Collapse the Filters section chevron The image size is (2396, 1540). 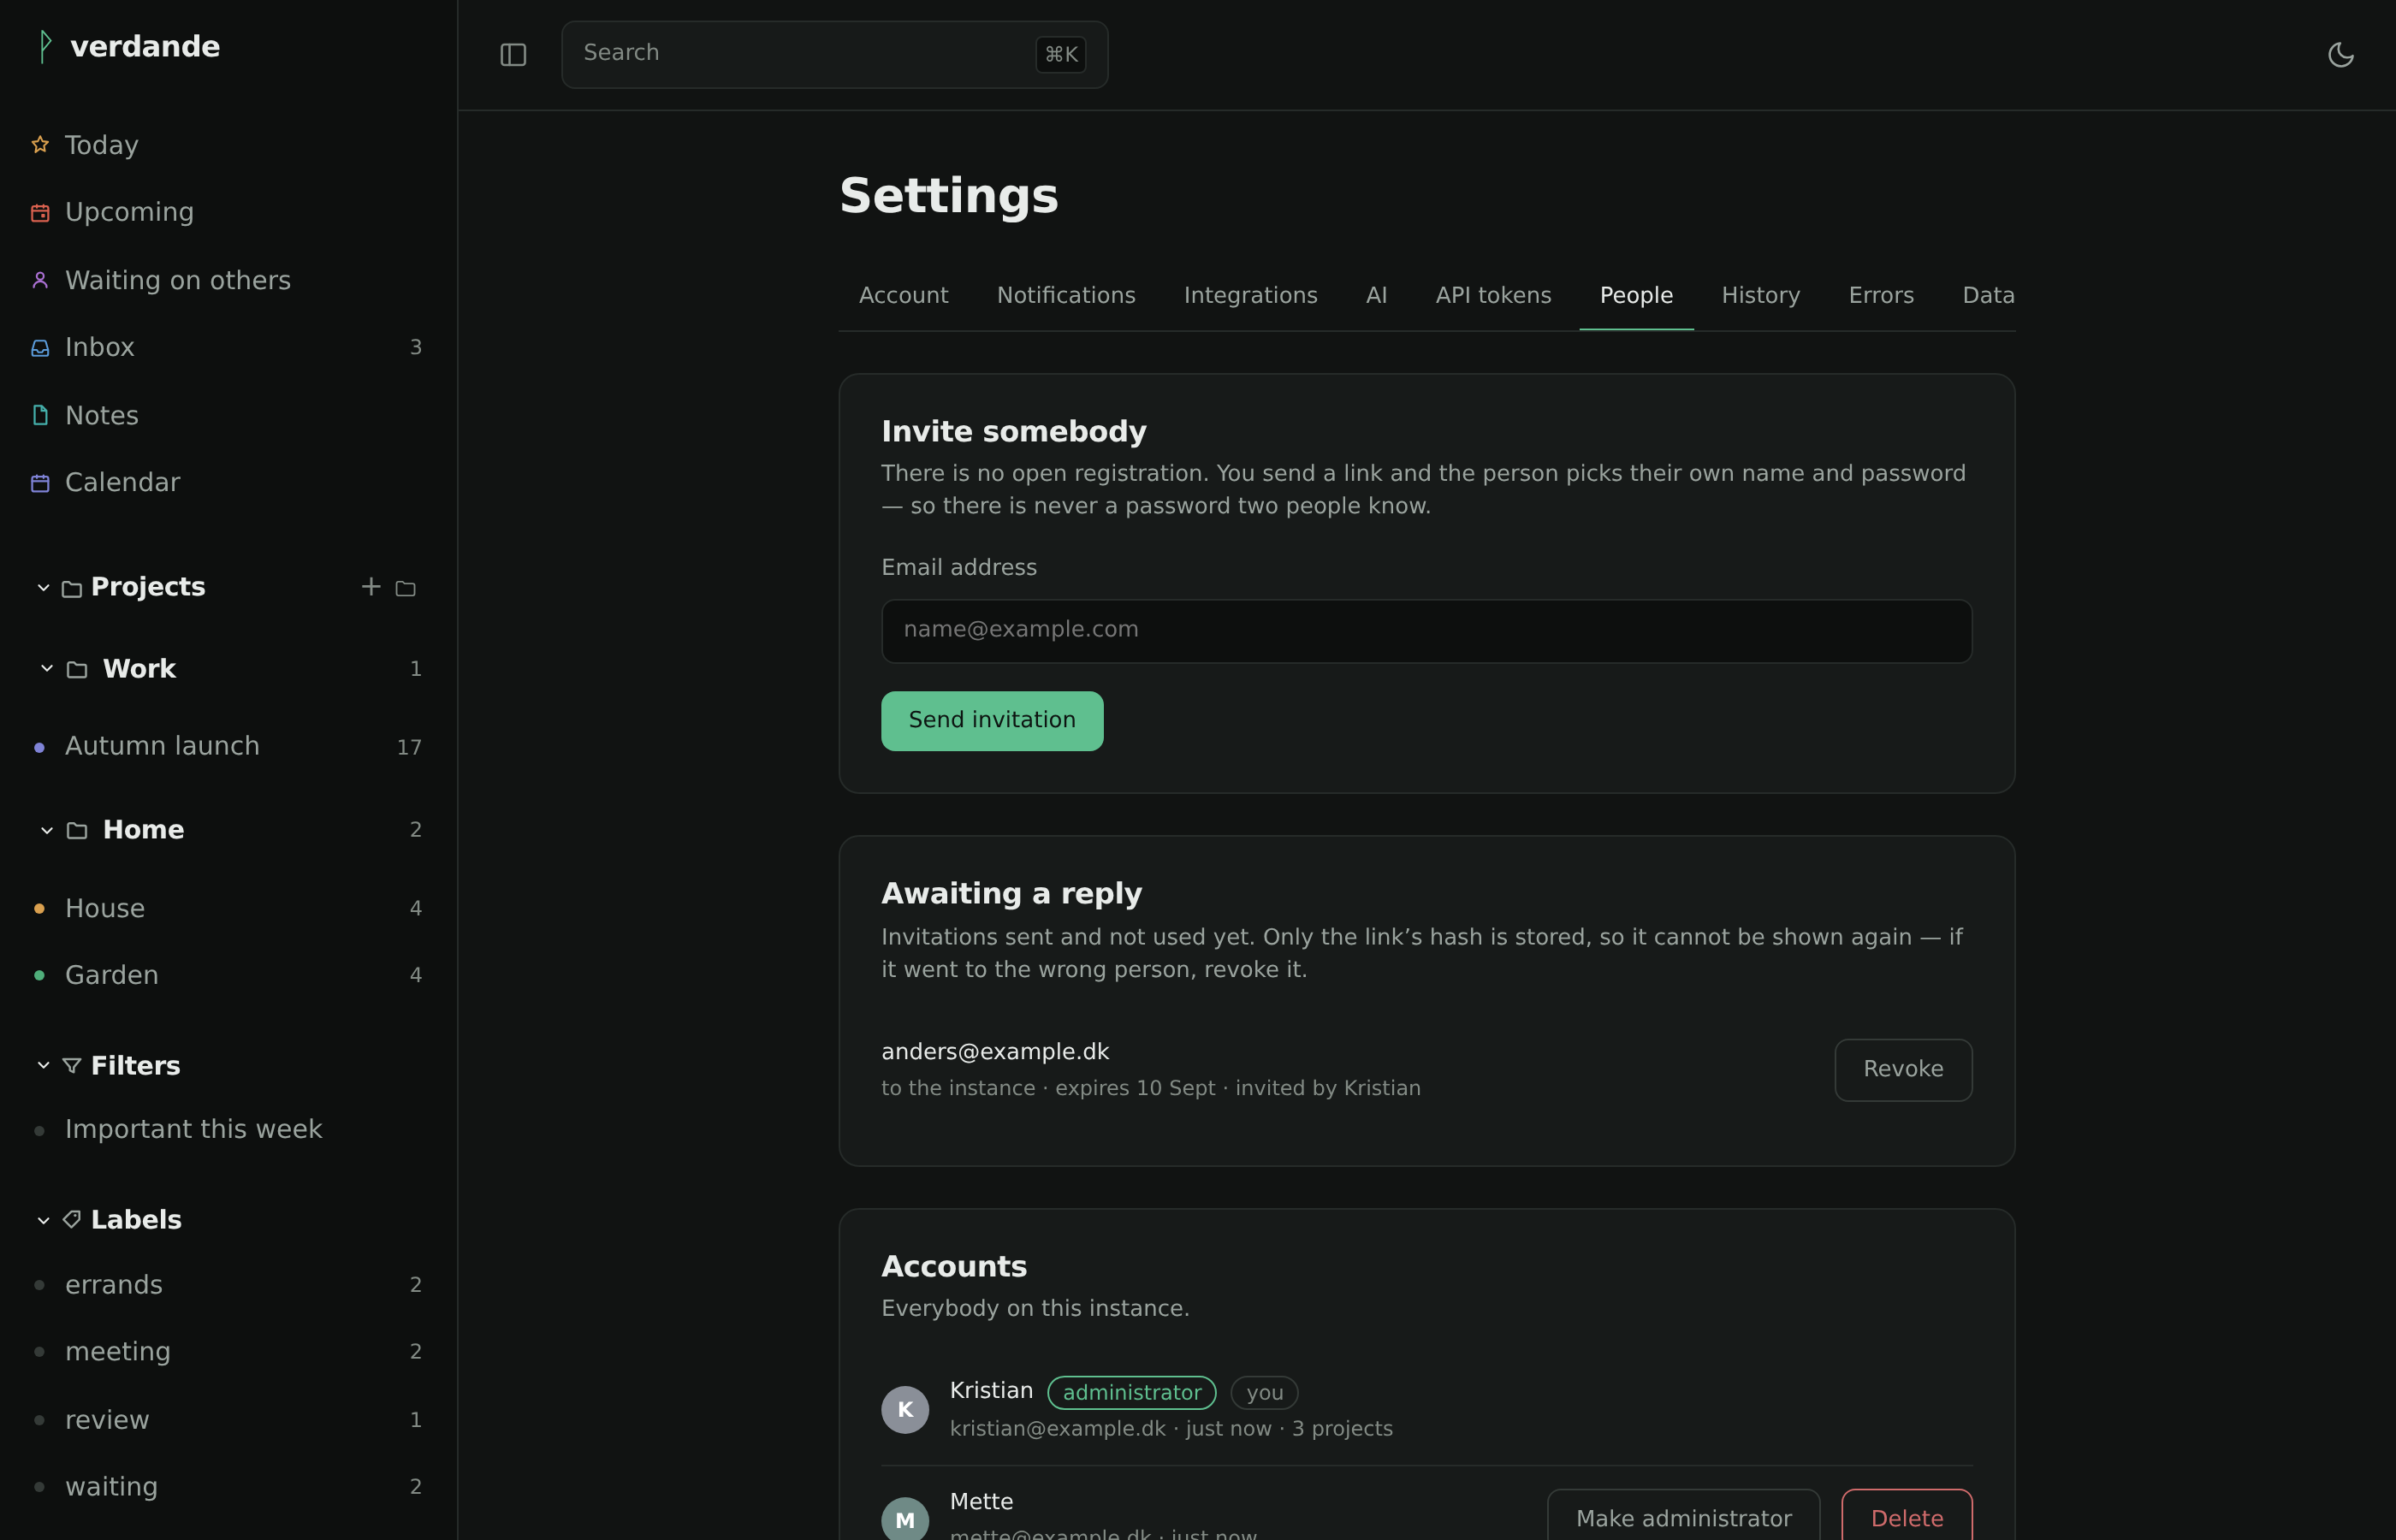click(43, 1066)
